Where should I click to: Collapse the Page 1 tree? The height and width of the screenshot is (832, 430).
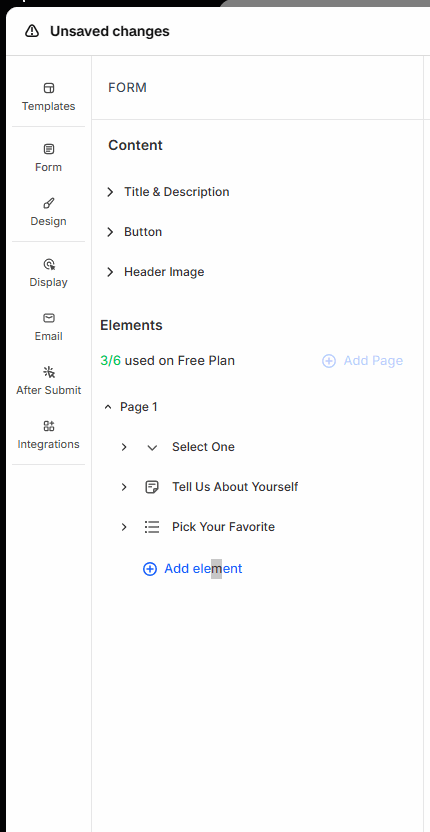(108, 407)
